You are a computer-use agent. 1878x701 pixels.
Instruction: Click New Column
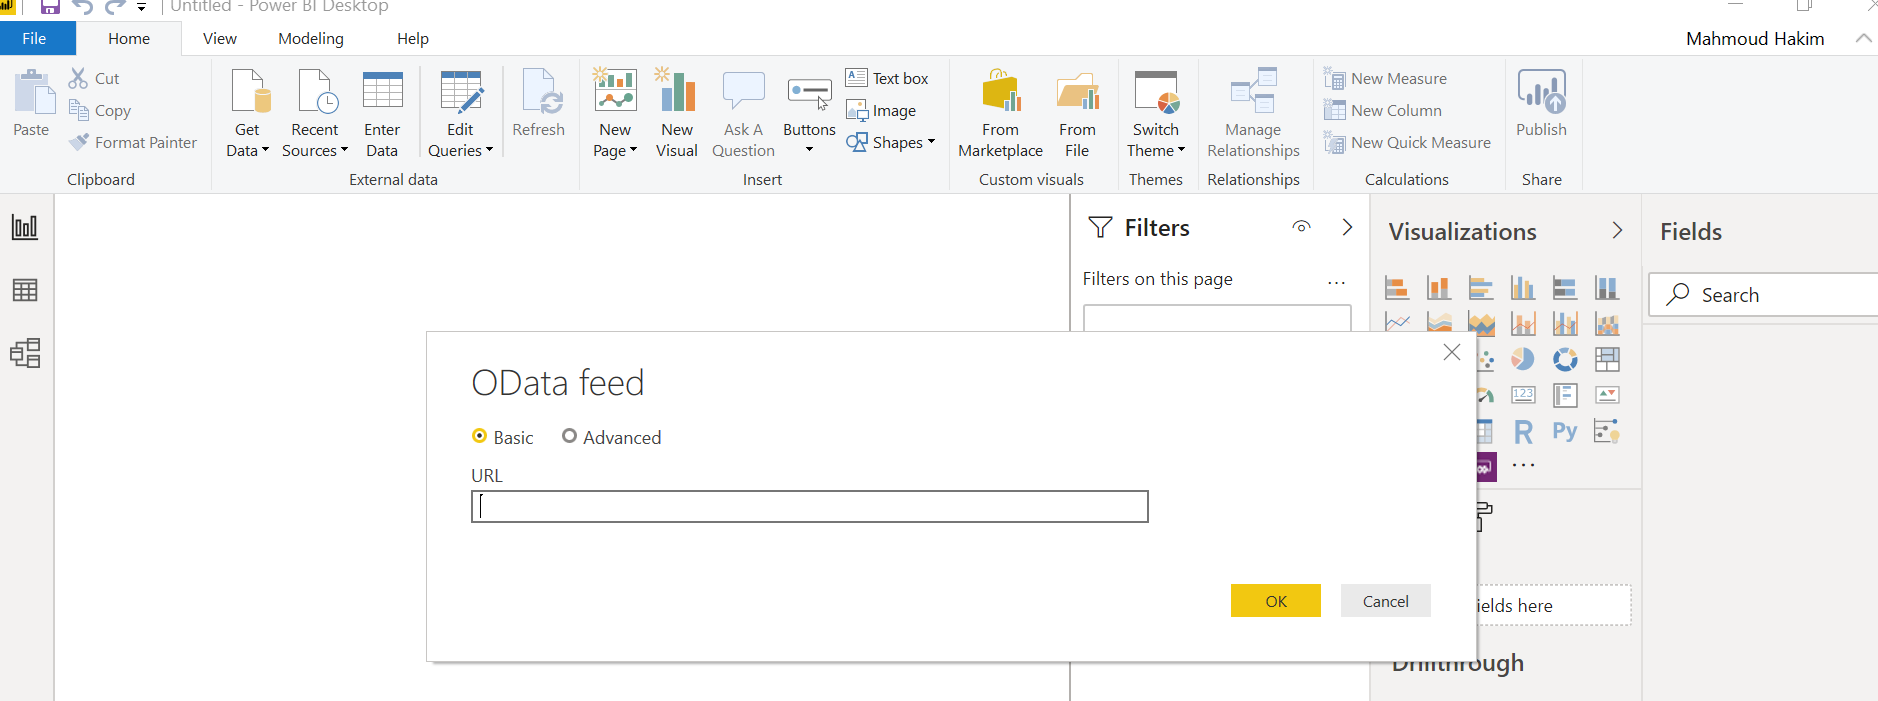click(1383, 110)
